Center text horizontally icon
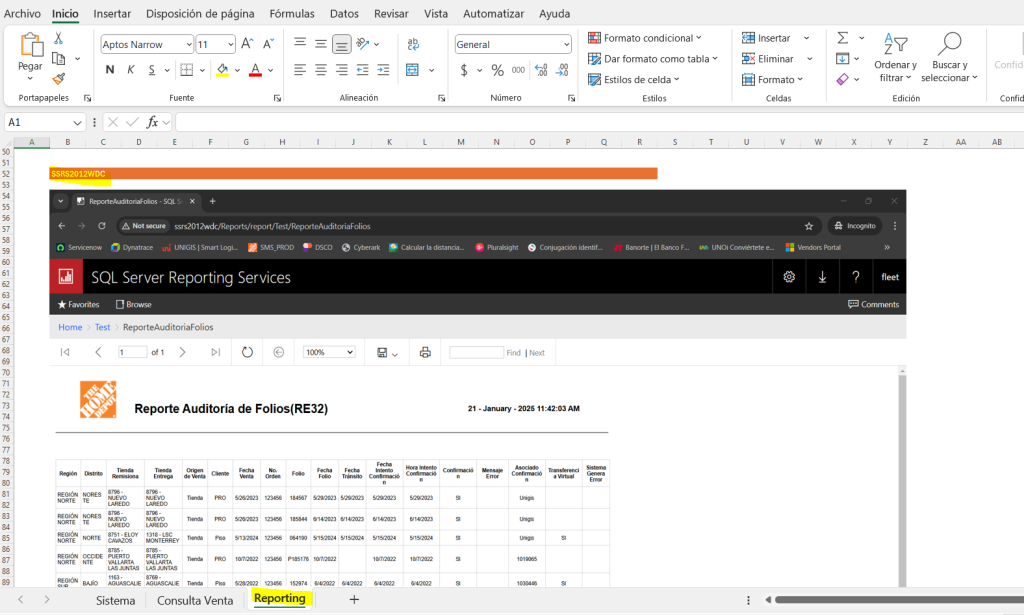 point(321,70)
